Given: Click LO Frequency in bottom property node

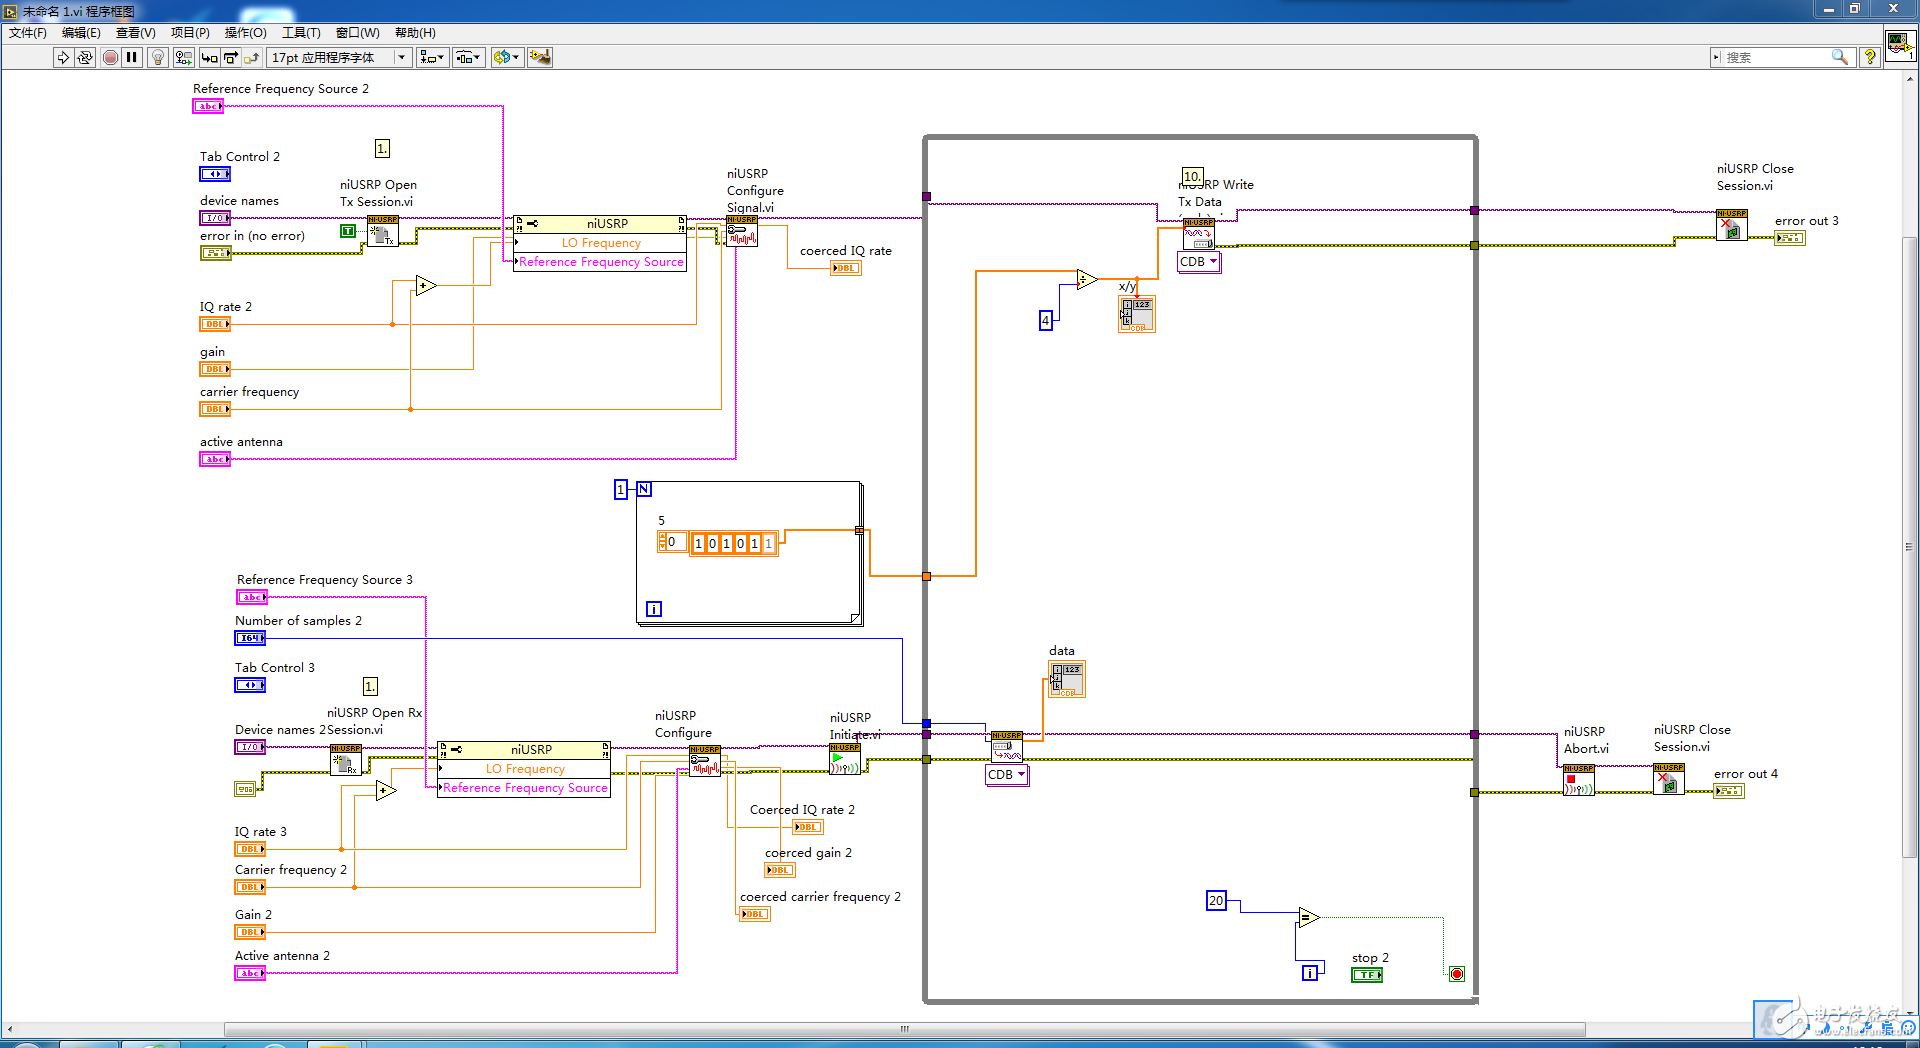Looking at the screenshot, I should pyautogui.click(x=525, y=769).
